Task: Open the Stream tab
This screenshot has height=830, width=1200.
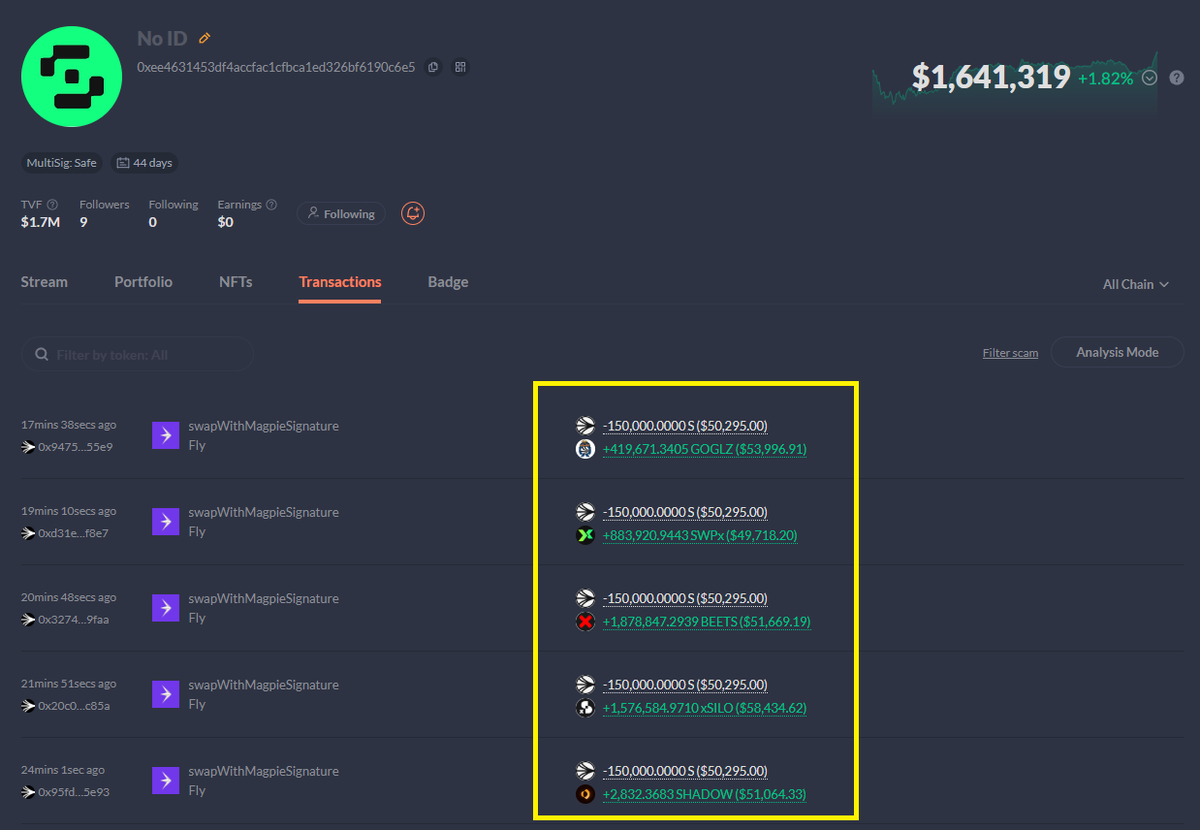Action: point(44,282)
